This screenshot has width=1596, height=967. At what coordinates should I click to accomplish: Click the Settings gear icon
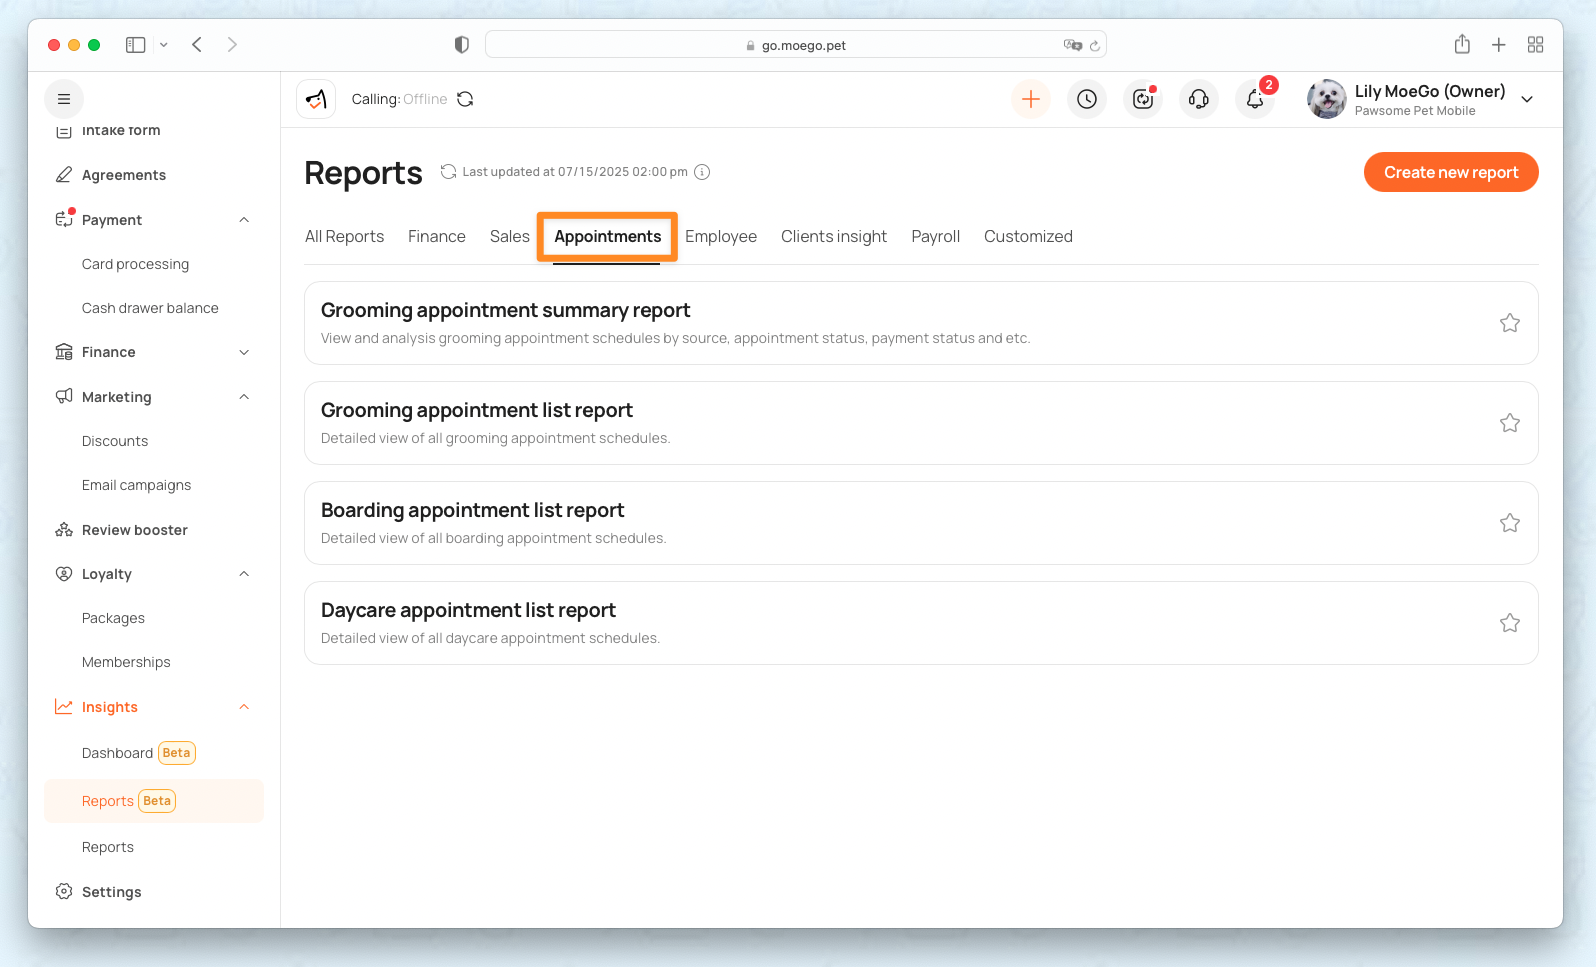coord(64,892)
